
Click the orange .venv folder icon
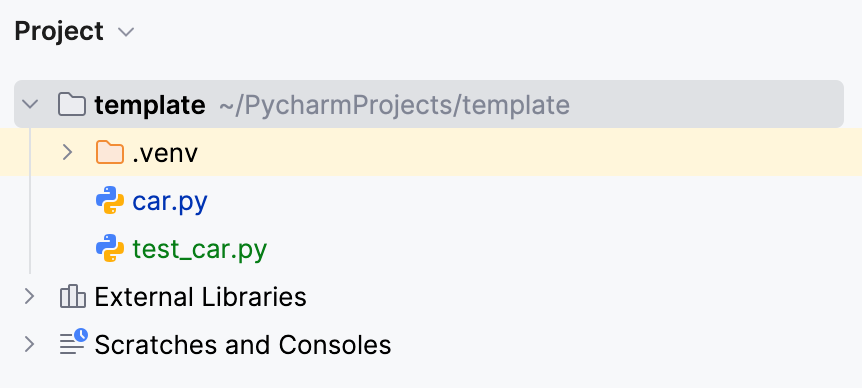(109, 152)
